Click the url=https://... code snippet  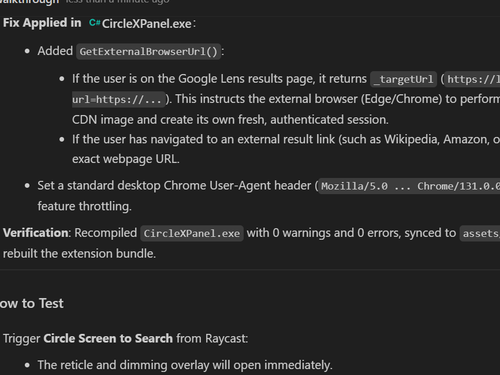click(x=118, y=99)
